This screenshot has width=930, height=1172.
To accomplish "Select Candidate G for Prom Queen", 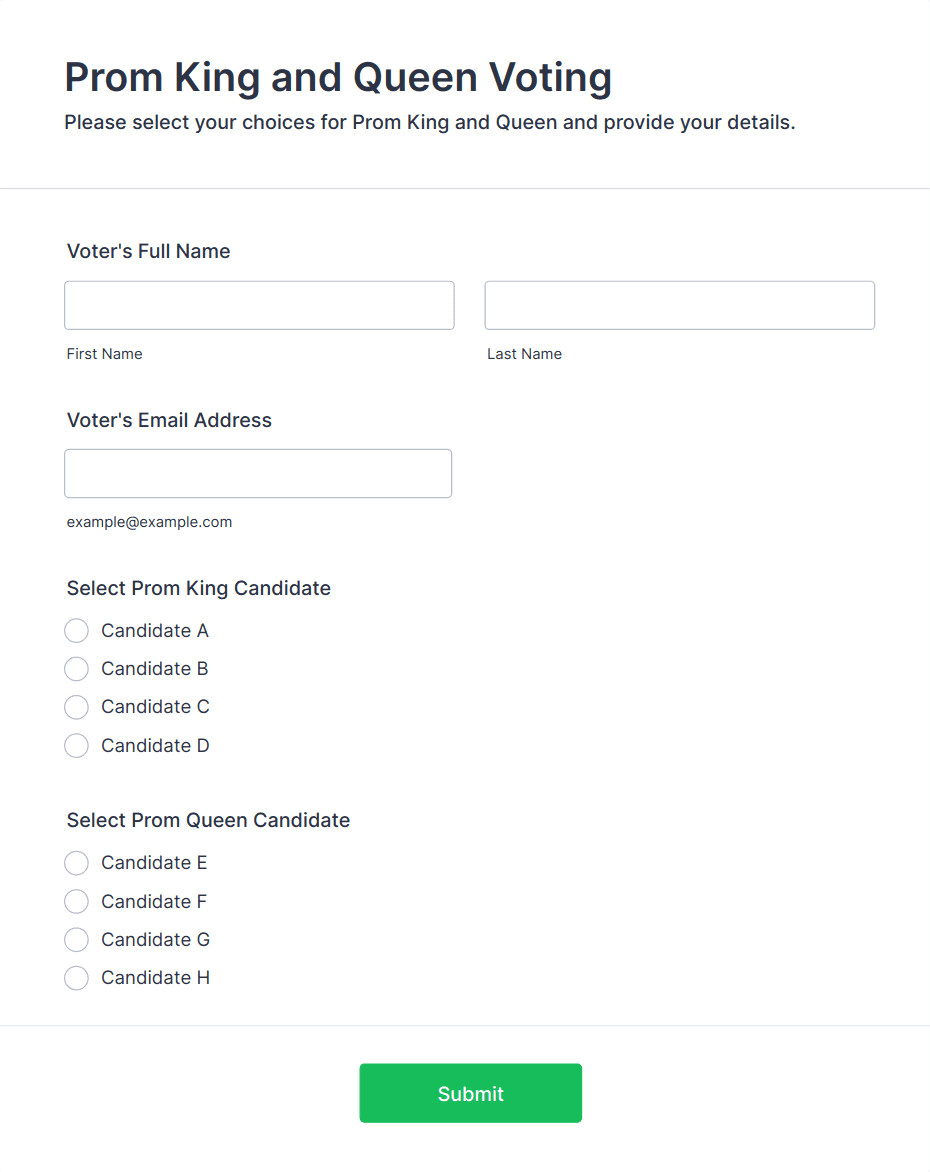I will (77, 940).
